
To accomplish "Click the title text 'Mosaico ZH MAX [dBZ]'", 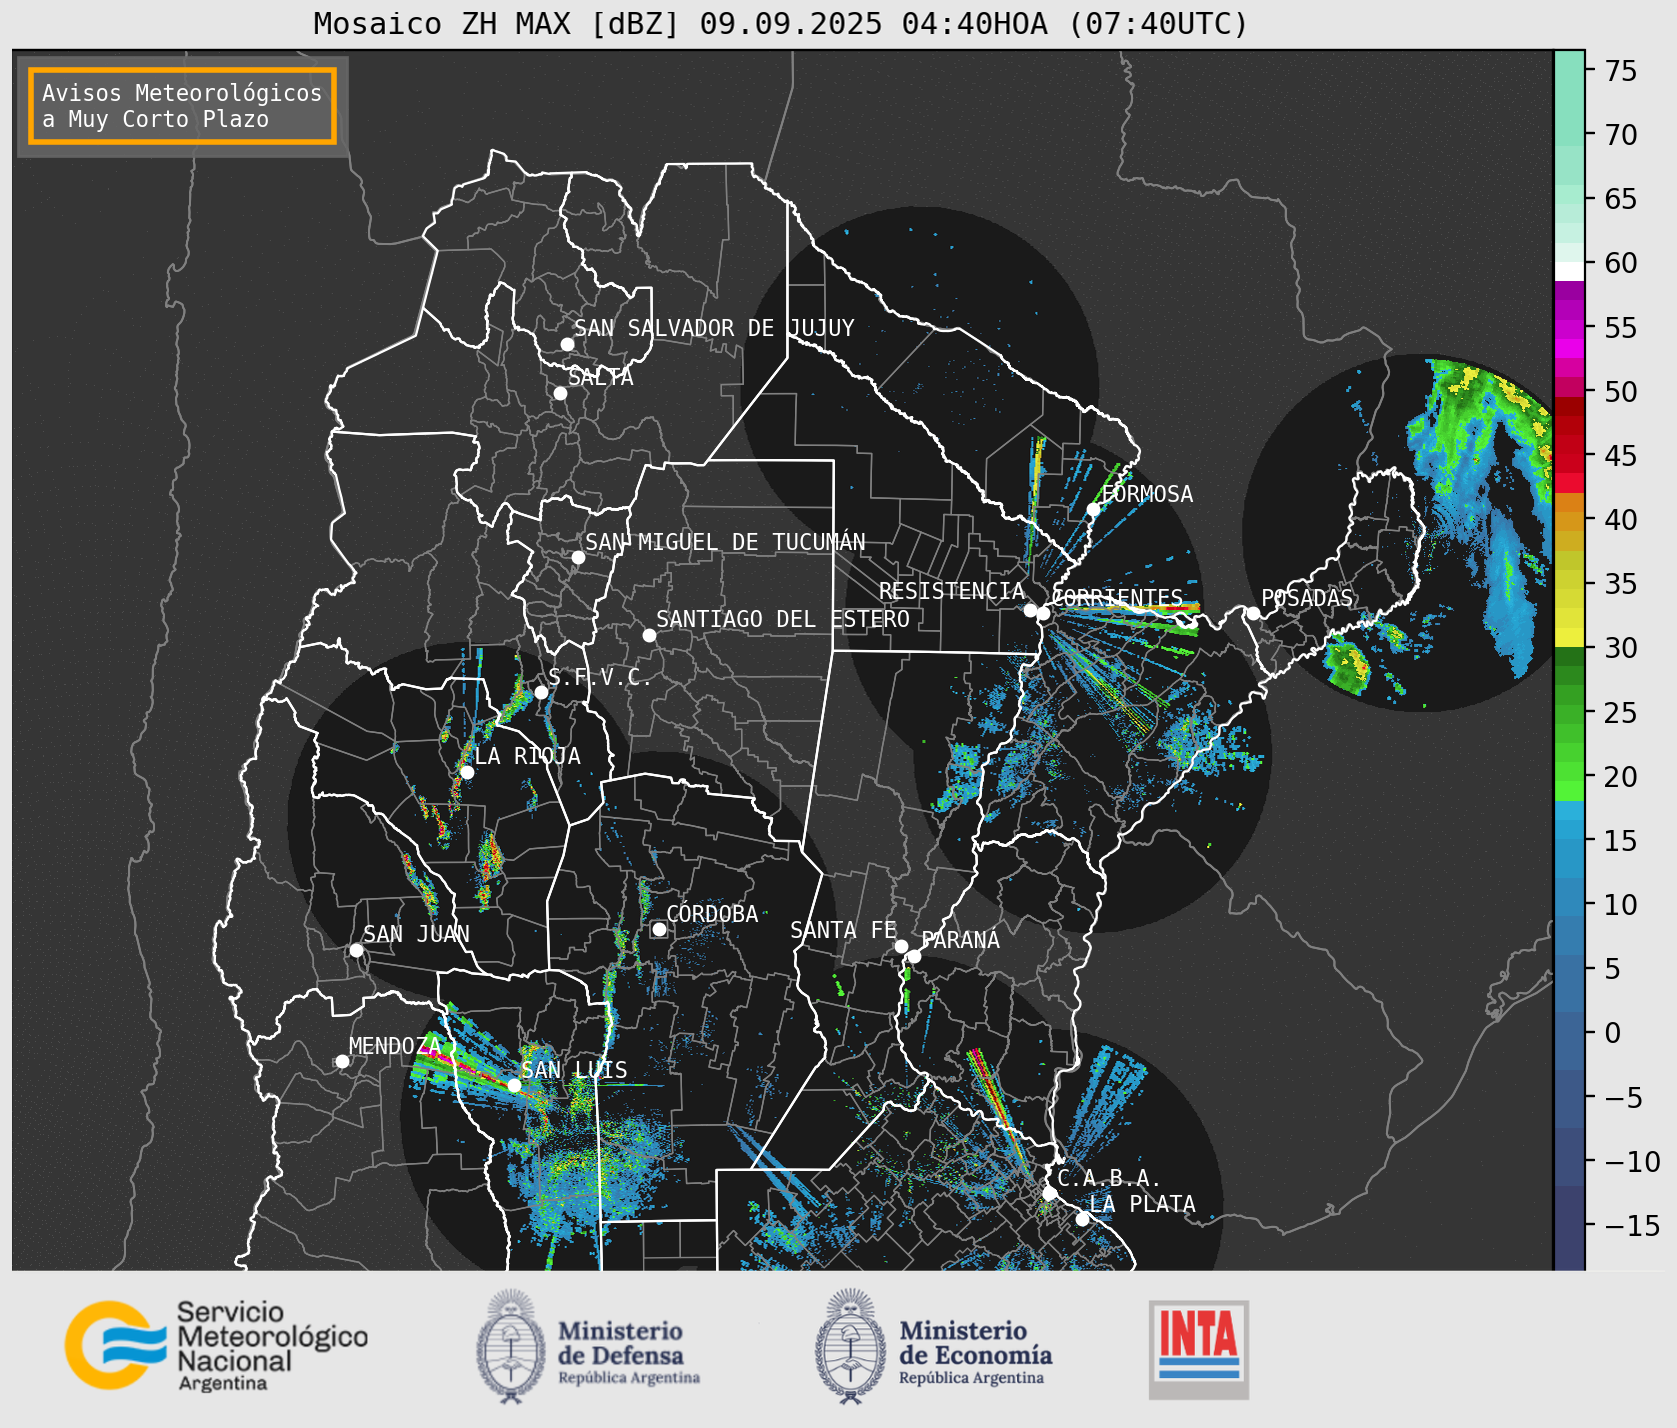I will click(x=497, y=23).
